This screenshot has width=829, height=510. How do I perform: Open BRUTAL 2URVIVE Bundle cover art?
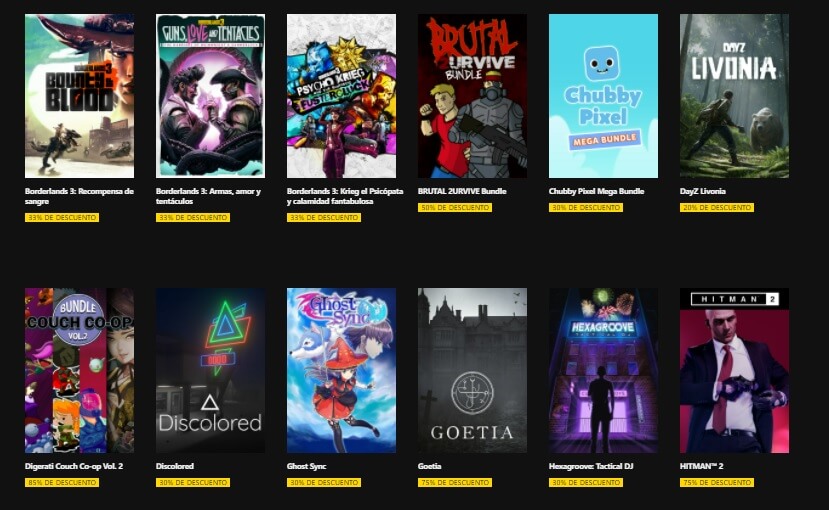[472, 96]
